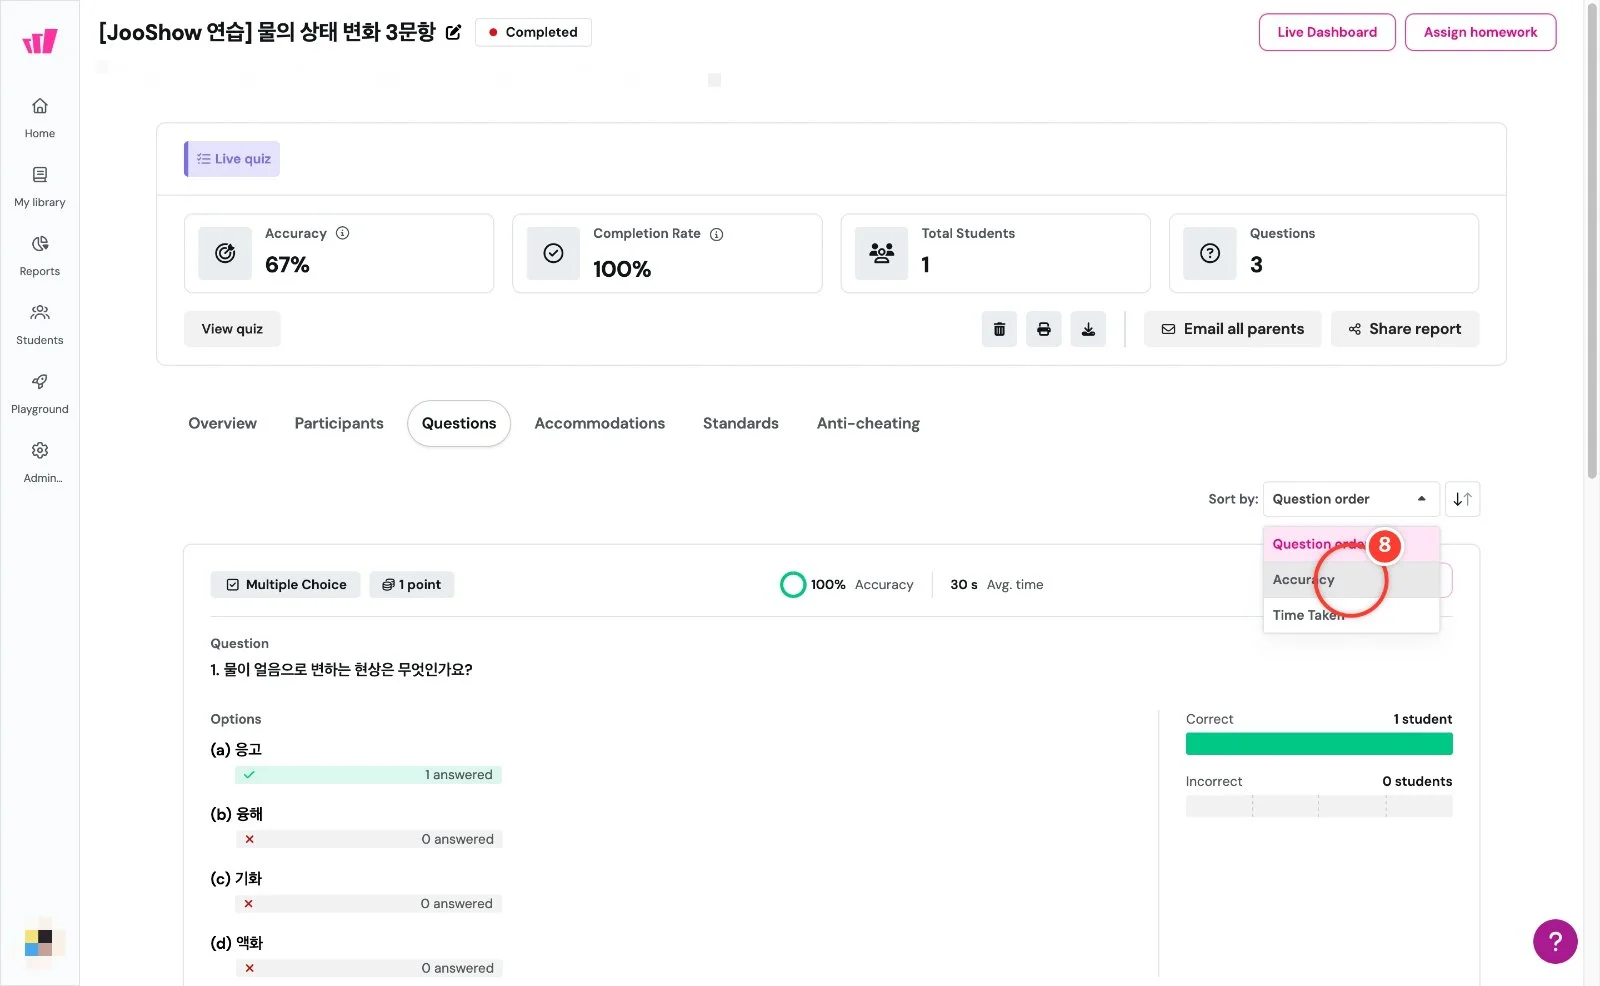Open the Live Dashboard
1600x986 pixels.
click(1327, 32)
